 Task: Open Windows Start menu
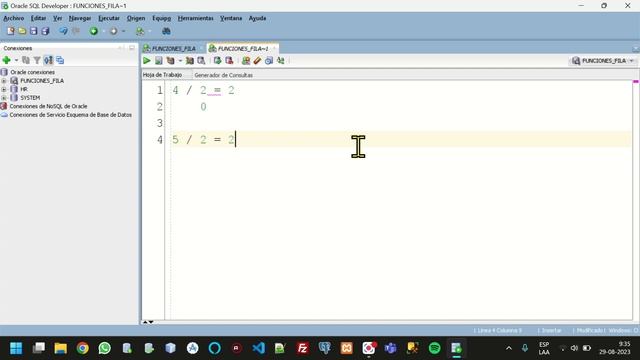[16, 348]
